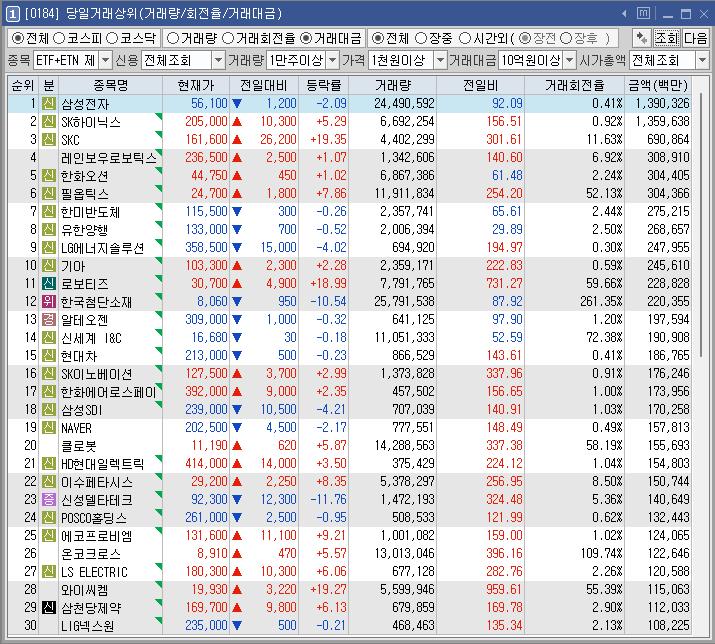Click the dark 신 badge for 로보티즈
Screen dimensions: 715x644
pos(49,283)
